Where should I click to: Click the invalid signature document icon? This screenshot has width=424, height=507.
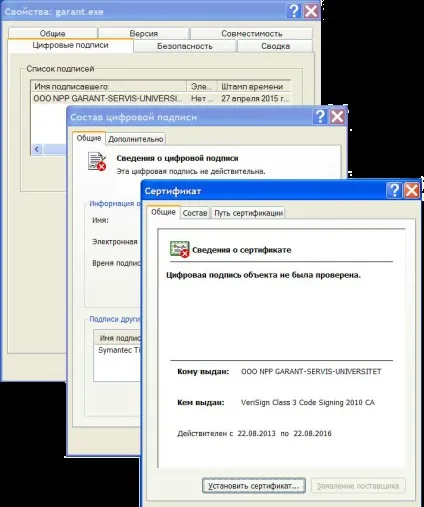(97, 161)
